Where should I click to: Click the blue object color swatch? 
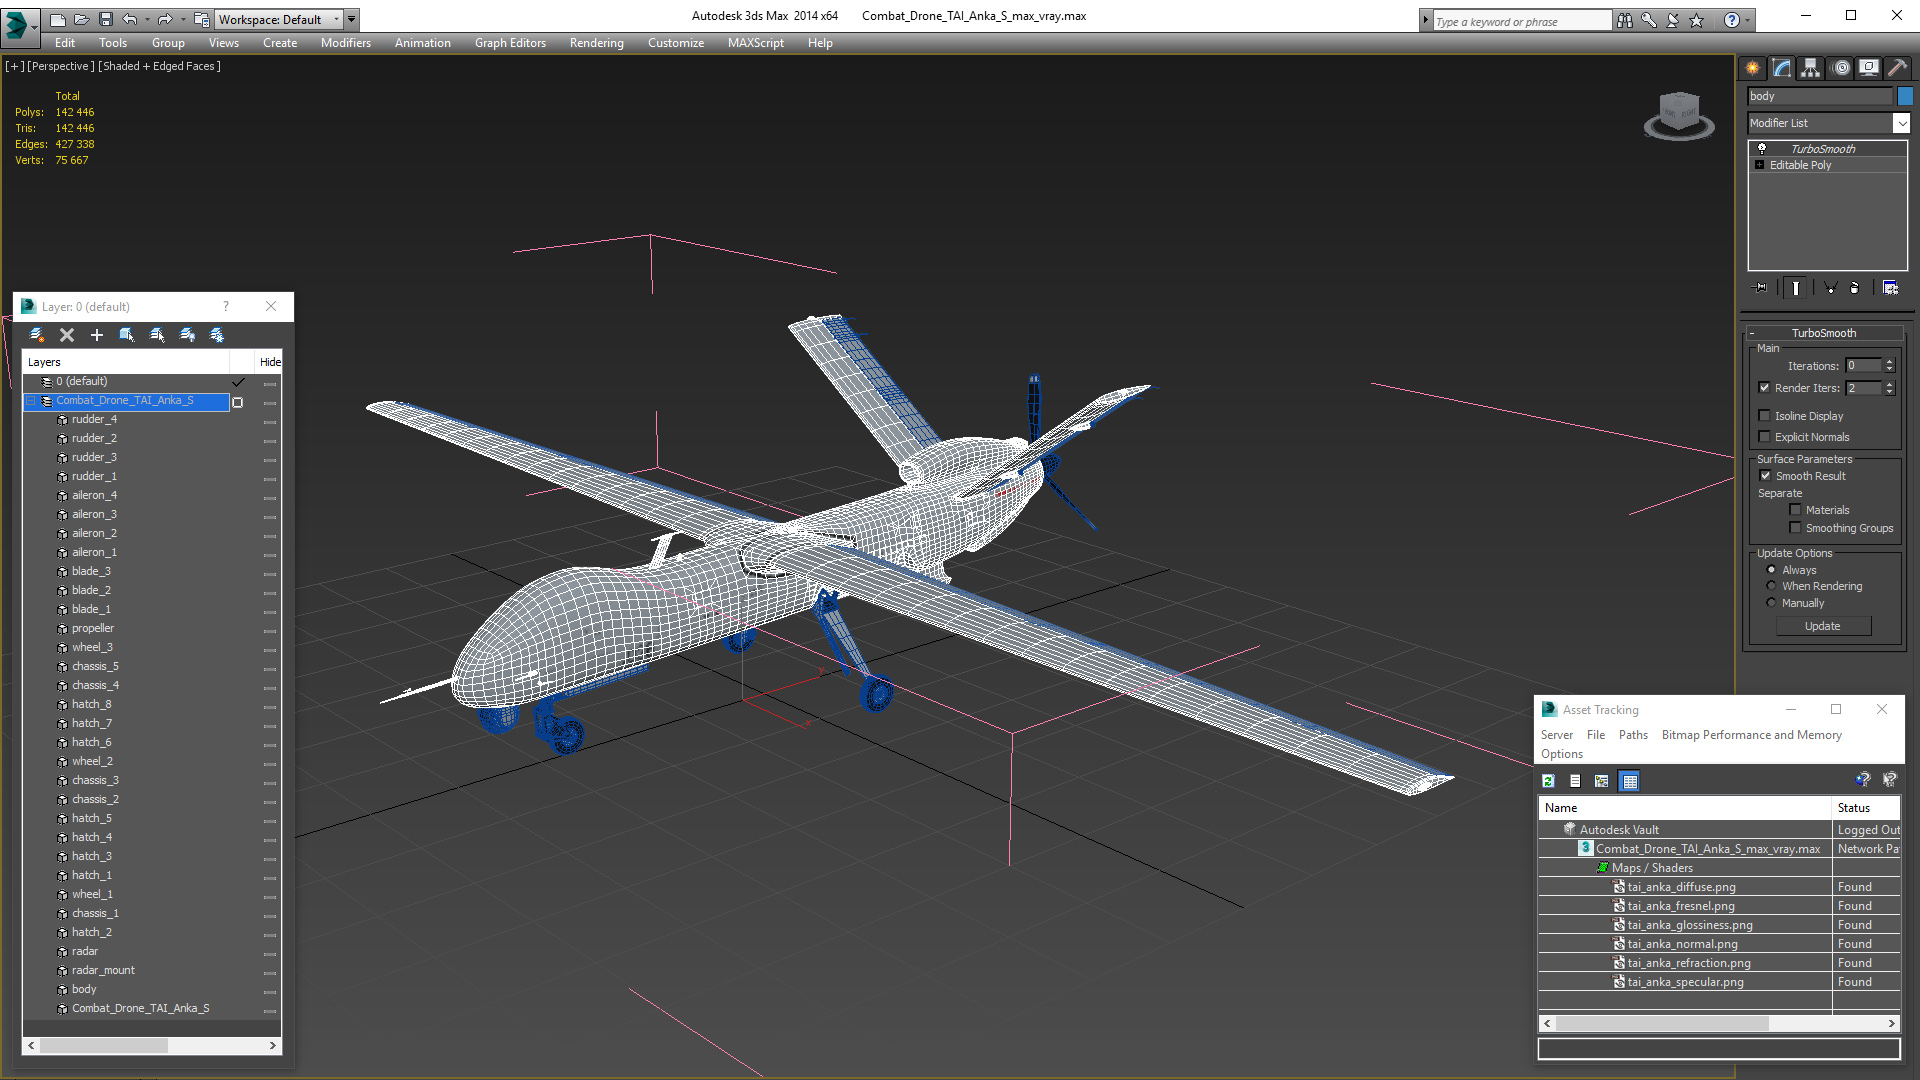pos(1905,96)
